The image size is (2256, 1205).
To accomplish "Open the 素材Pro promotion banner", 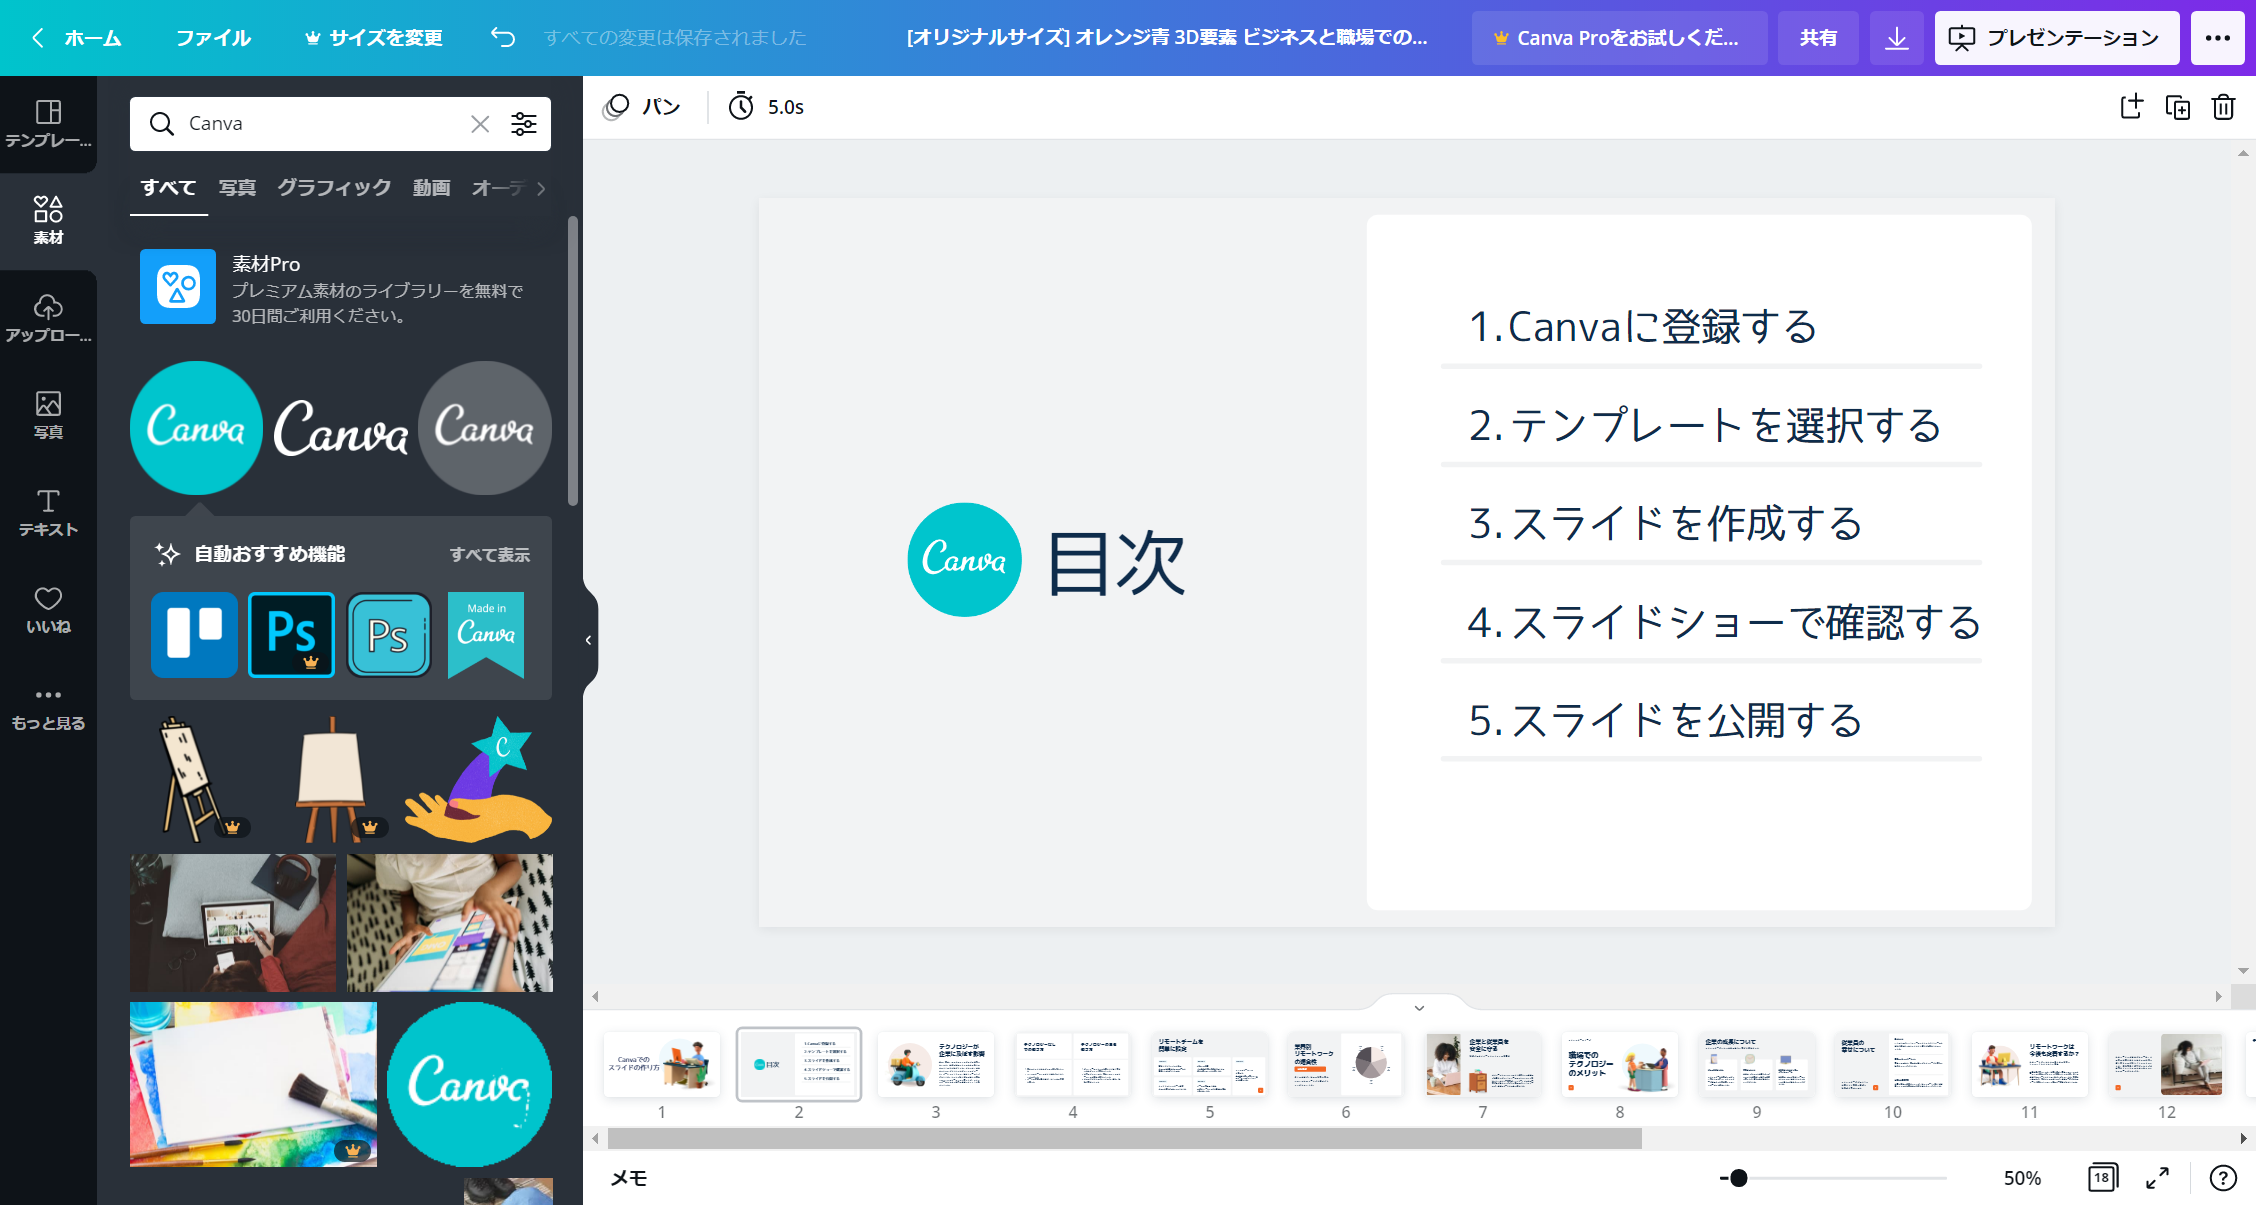I will [x=340, y=288].
